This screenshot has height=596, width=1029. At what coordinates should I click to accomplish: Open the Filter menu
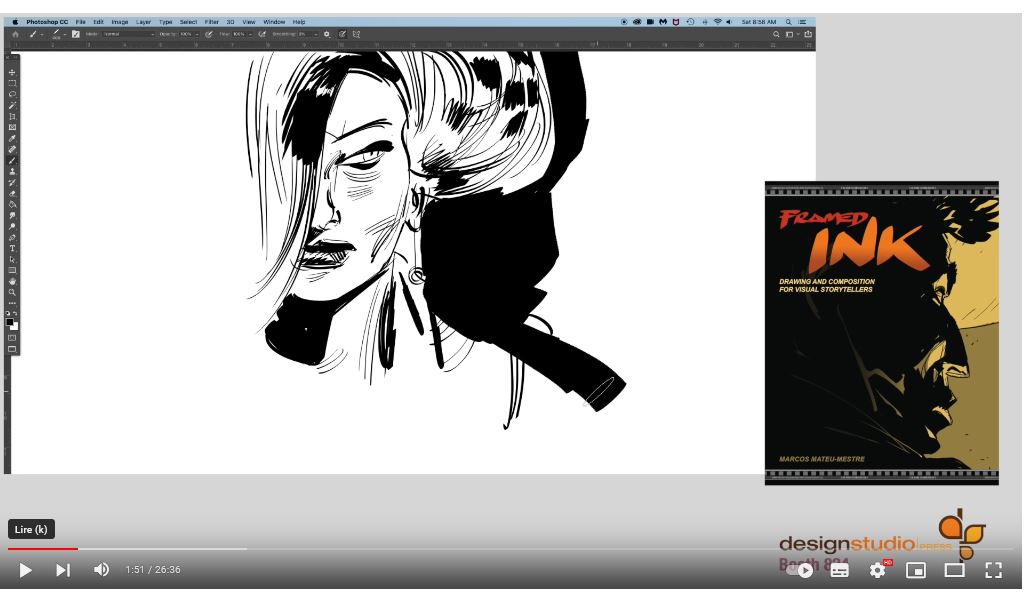(x=211, y=22)
